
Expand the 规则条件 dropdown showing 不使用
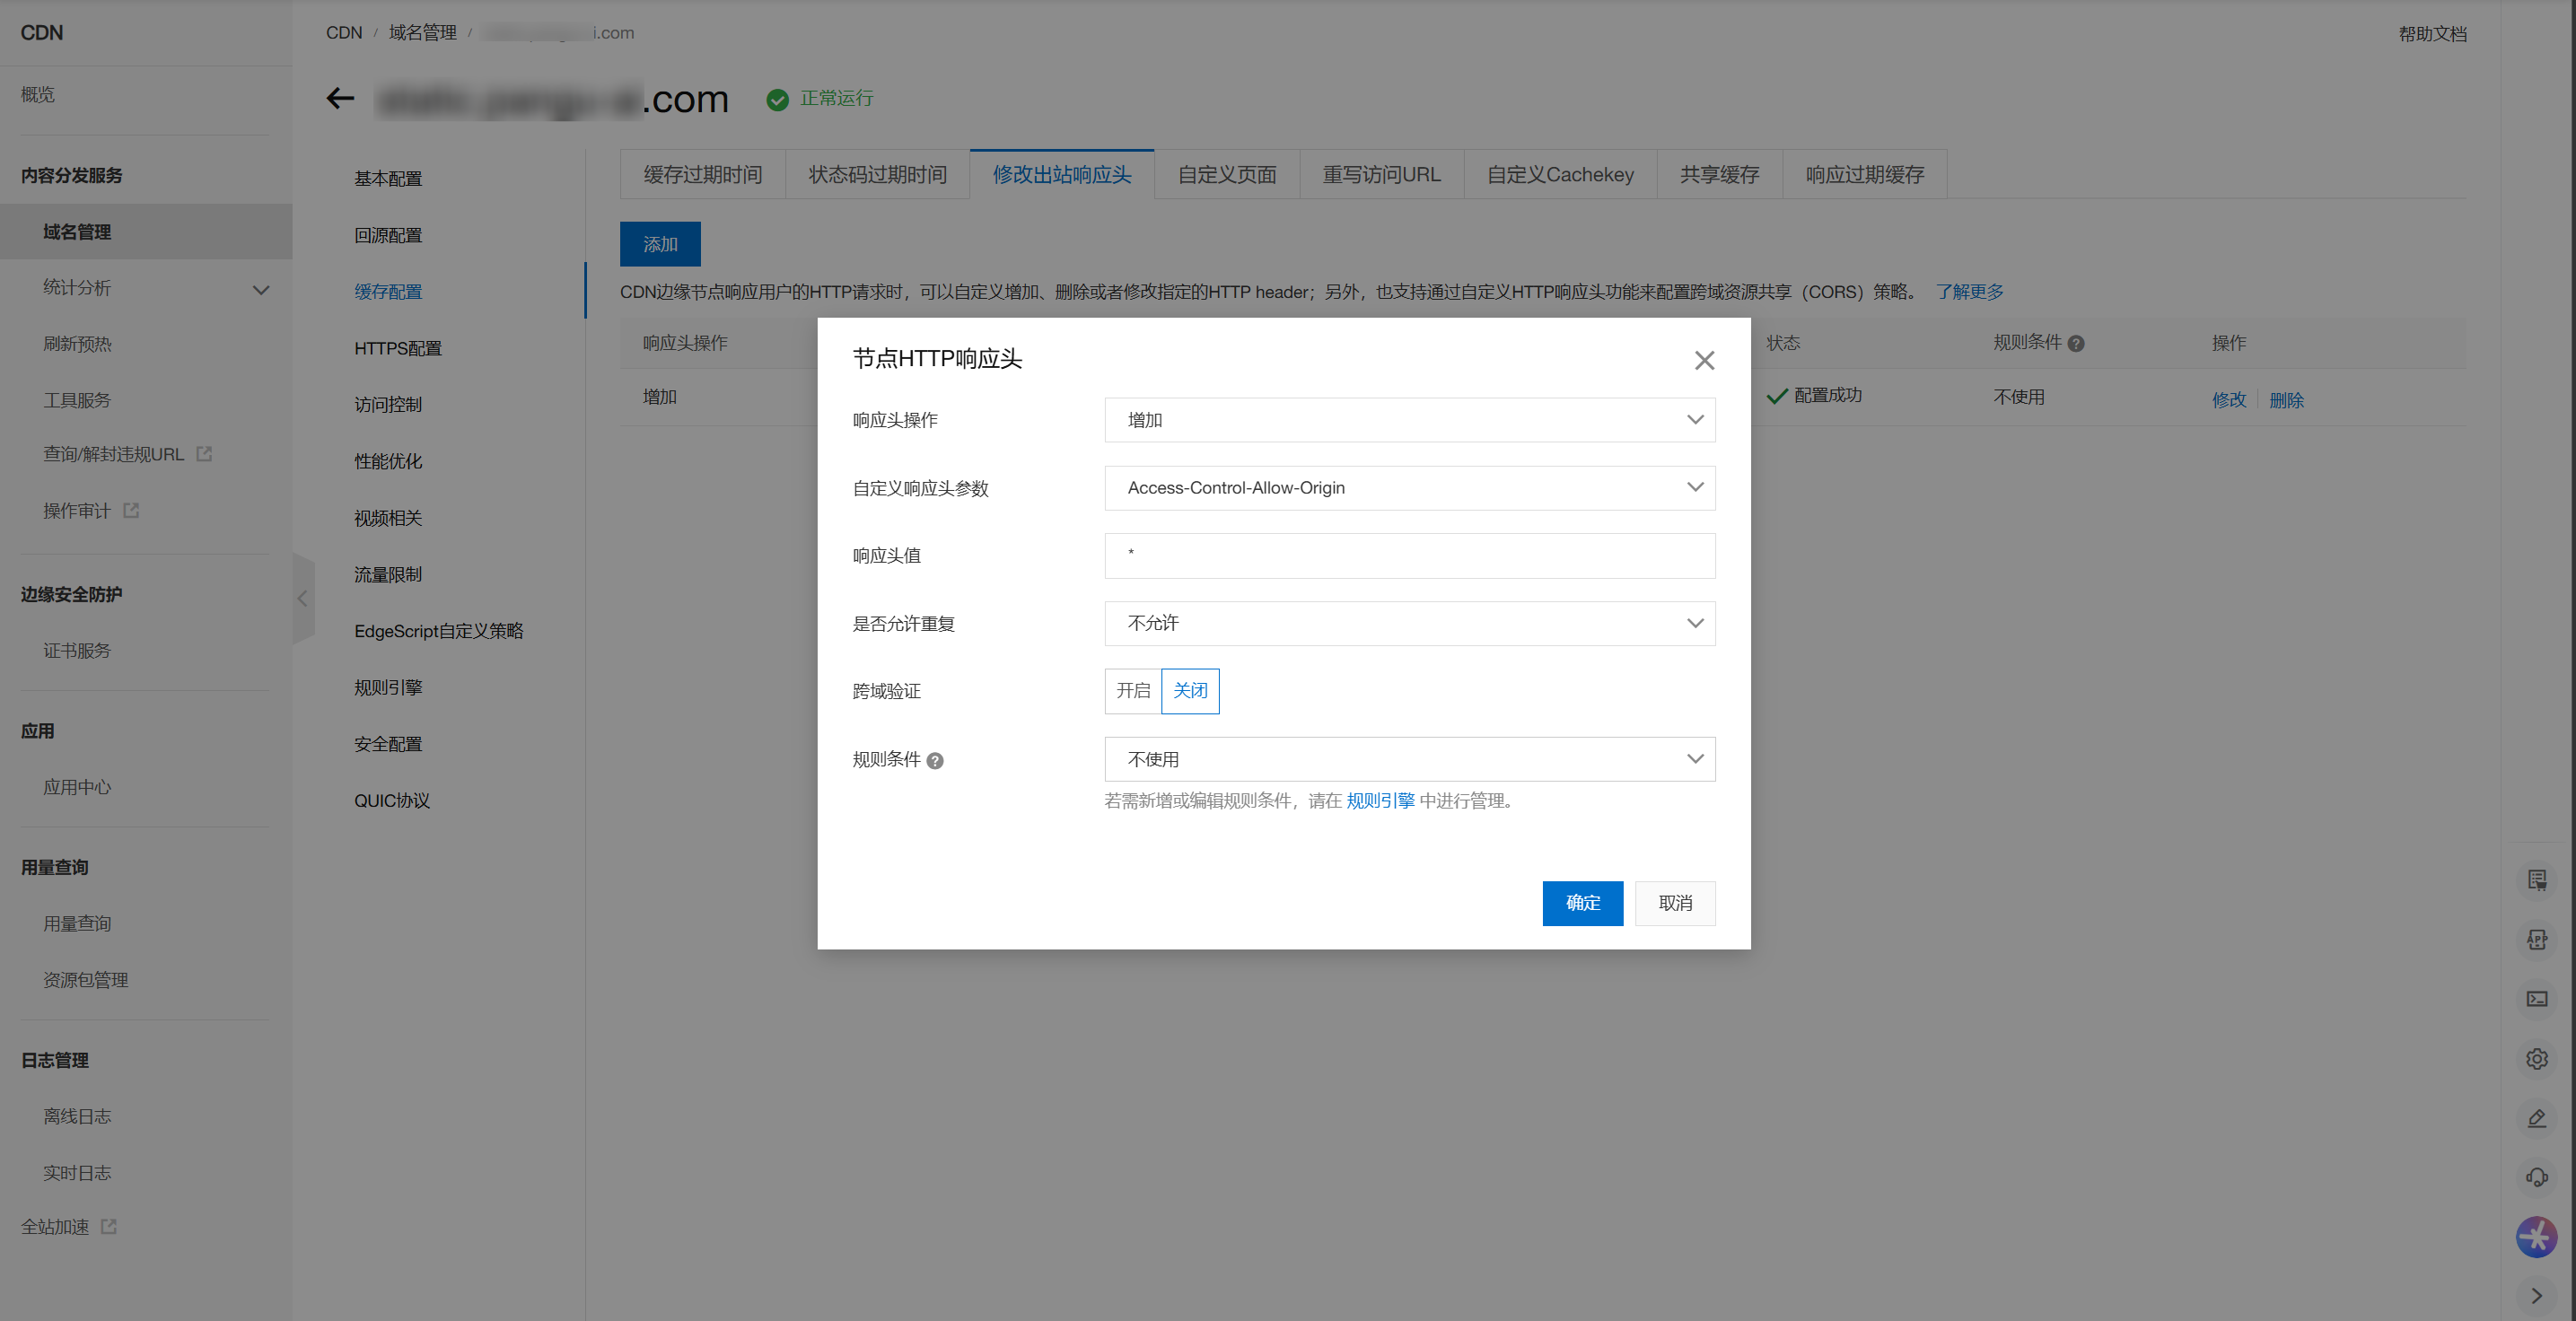coord(1409,759)
